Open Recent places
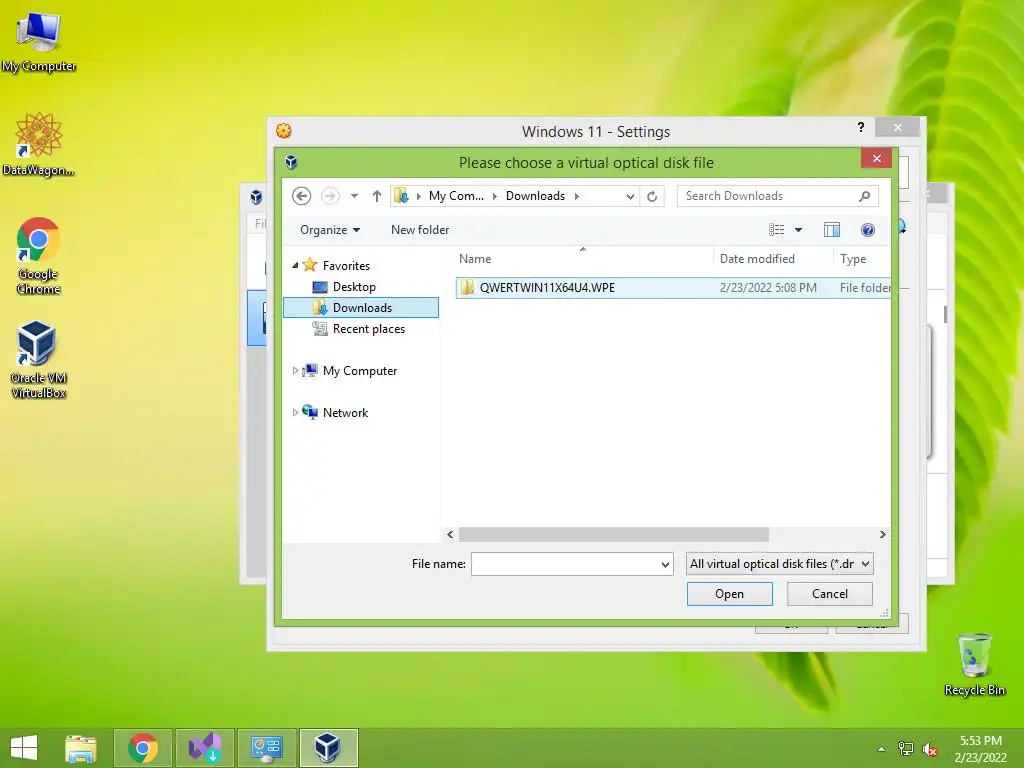The height and width of the screenshot is (768, 1024). 368,328
